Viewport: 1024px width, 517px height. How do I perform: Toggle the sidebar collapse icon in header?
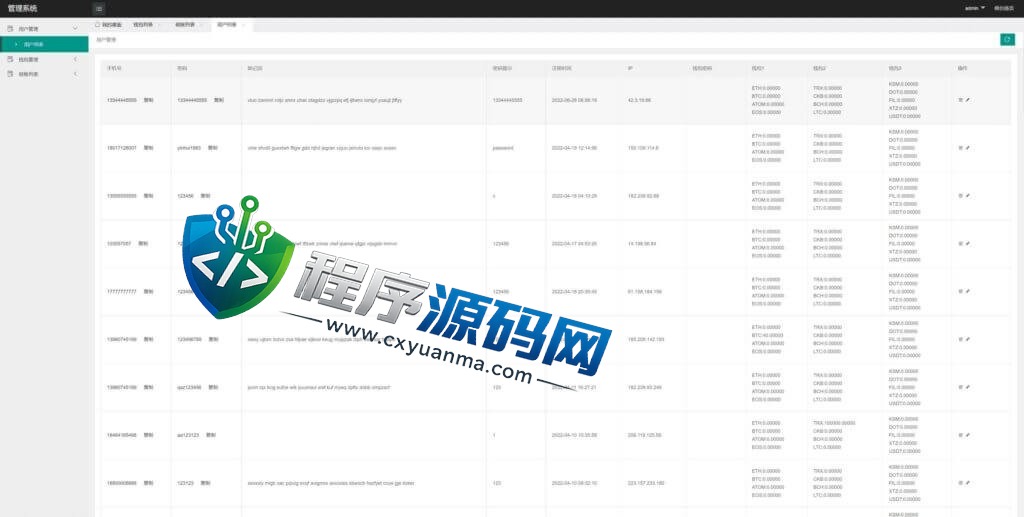coord(99,8)
